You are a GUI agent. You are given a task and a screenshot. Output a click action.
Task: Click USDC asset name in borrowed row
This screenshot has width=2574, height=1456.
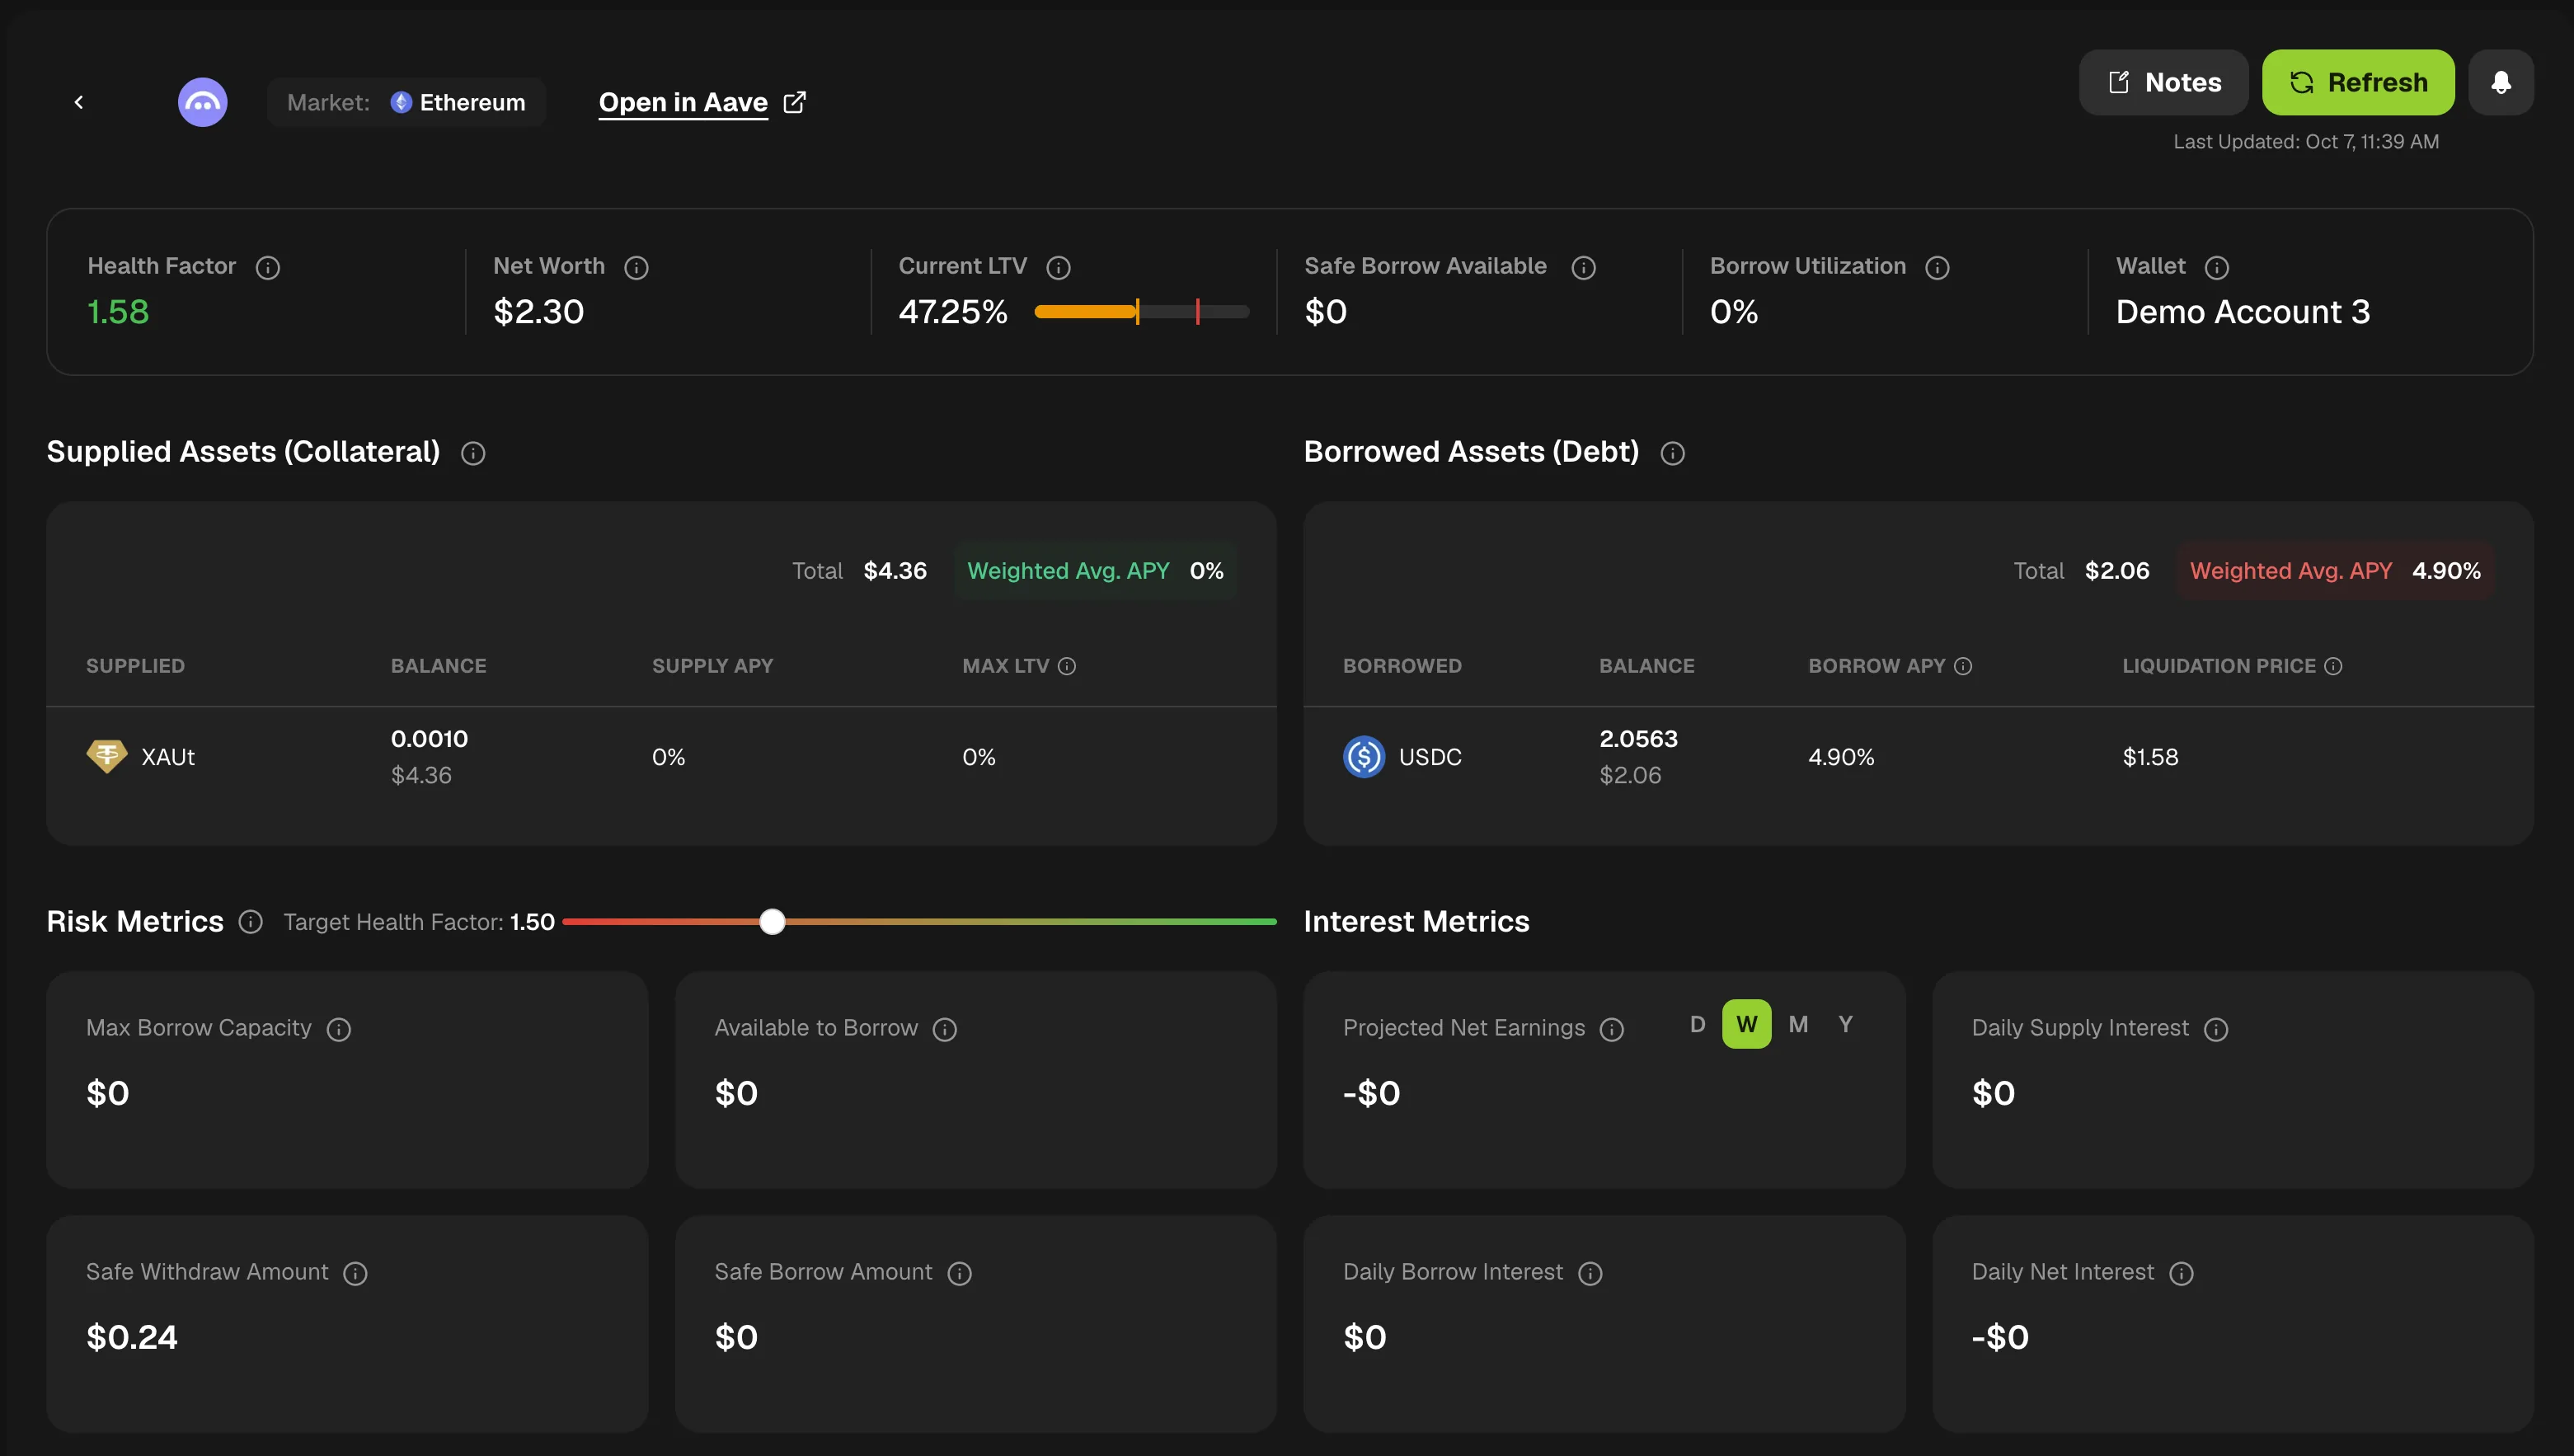pyautogui.click(x=1430, y=757)
